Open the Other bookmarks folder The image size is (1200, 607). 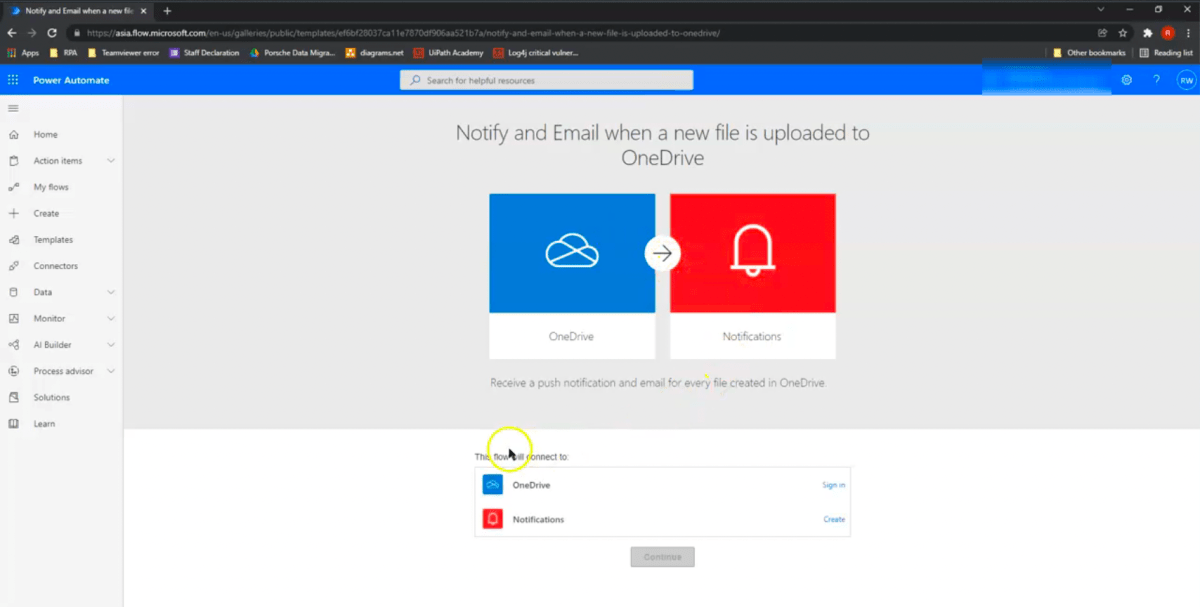click(1089, 53)
